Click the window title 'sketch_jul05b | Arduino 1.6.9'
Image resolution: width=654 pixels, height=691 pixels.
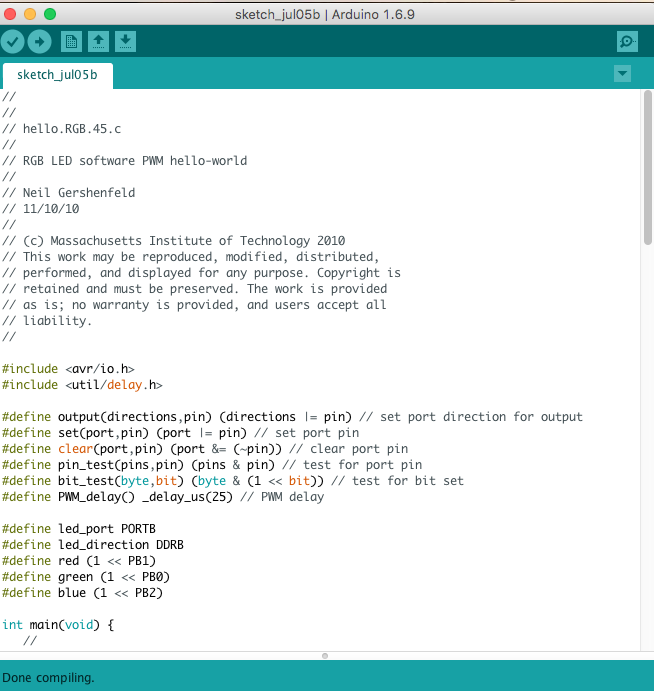325,15
